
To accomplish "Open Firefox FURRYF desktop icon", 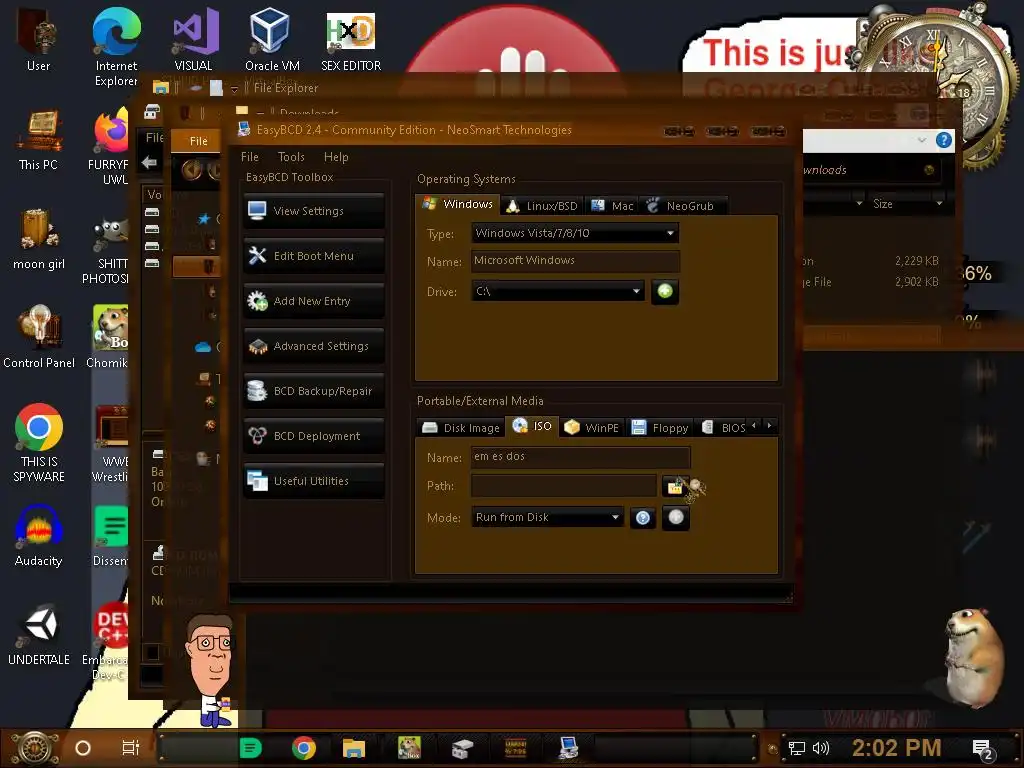I will [112, 146].
